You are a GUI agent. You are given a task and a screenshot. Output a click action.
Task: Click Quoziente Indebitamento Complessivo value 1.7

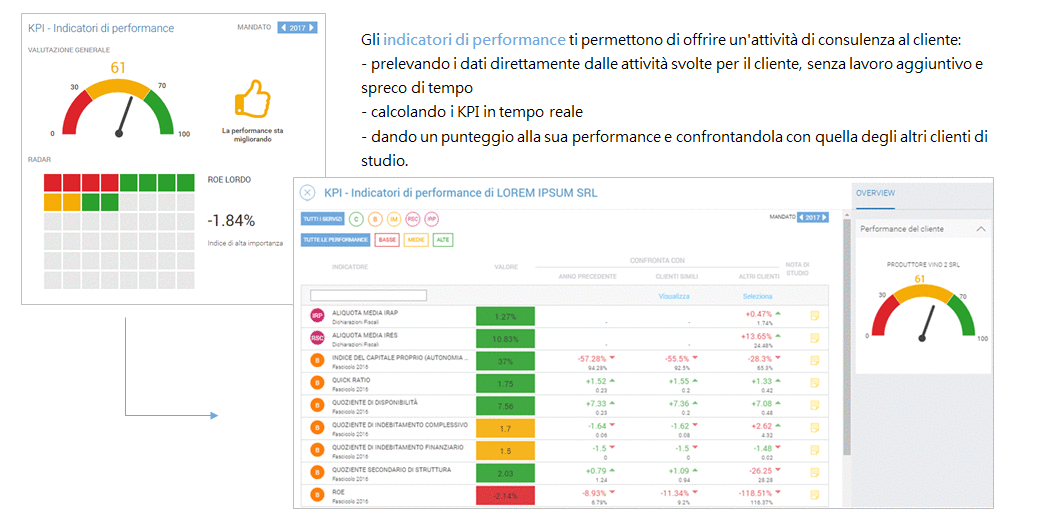(506, 428)
